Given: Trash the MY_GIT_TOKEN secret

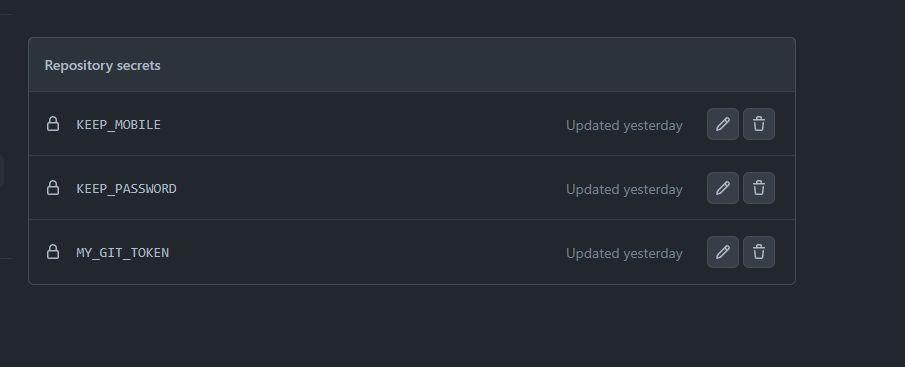Looking at the screenshot, I should (x=758, y=252).
